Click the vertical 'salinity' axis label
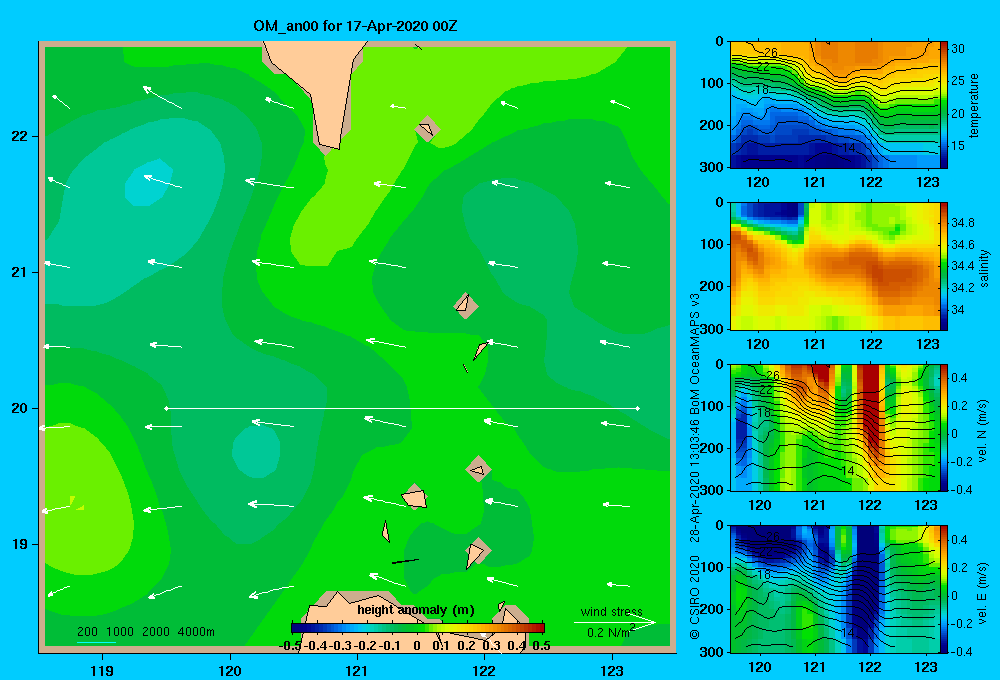The height and width of the screenshot is (680, 1000). click(x=984, y=268)
